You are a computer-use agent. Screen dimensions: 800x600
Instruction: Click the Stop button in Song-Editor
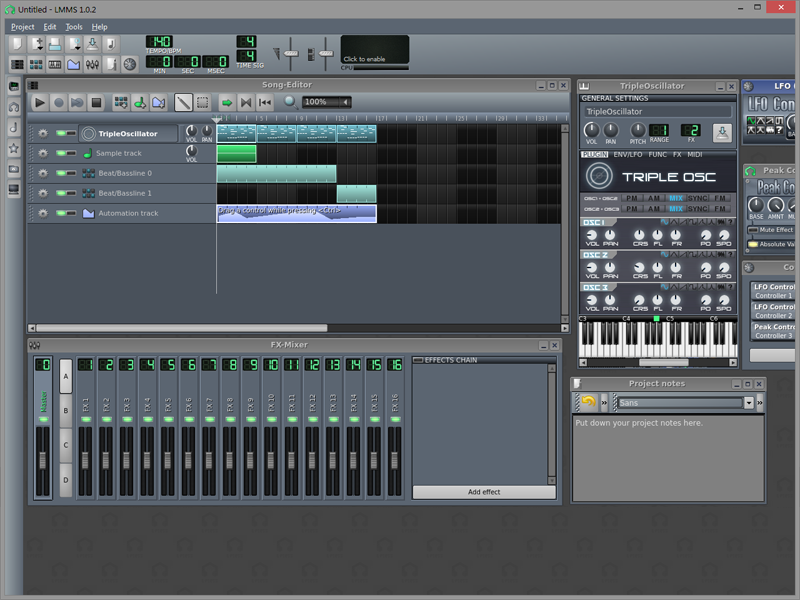click(x=96, y=102)
